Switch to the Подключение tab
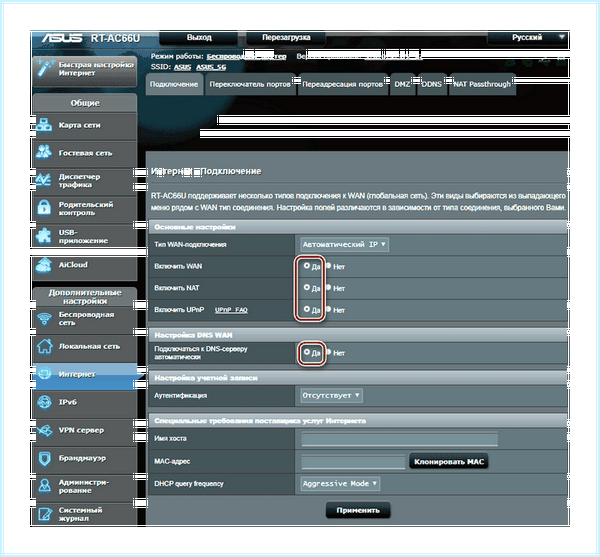This screenshot has width=600, height=557. (174, 84)
